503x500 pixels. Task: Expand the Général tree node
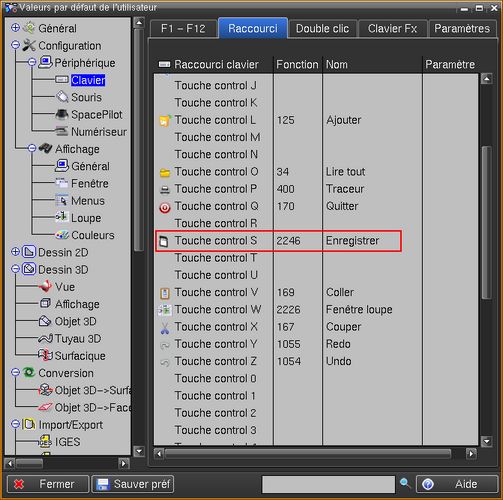point(15,27)
